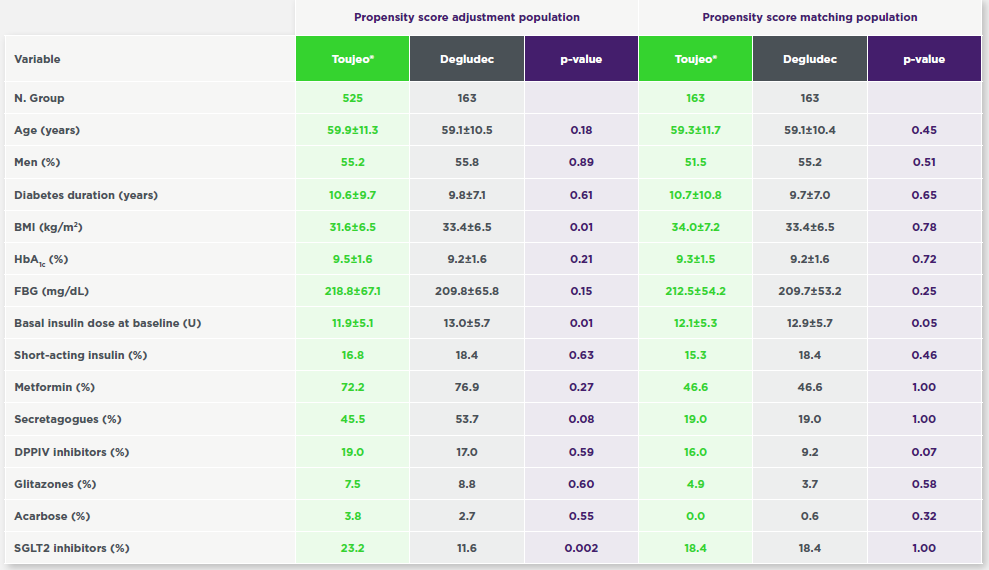Click the 'Age (years)' row label
The image size is (989, 570).
47,130
